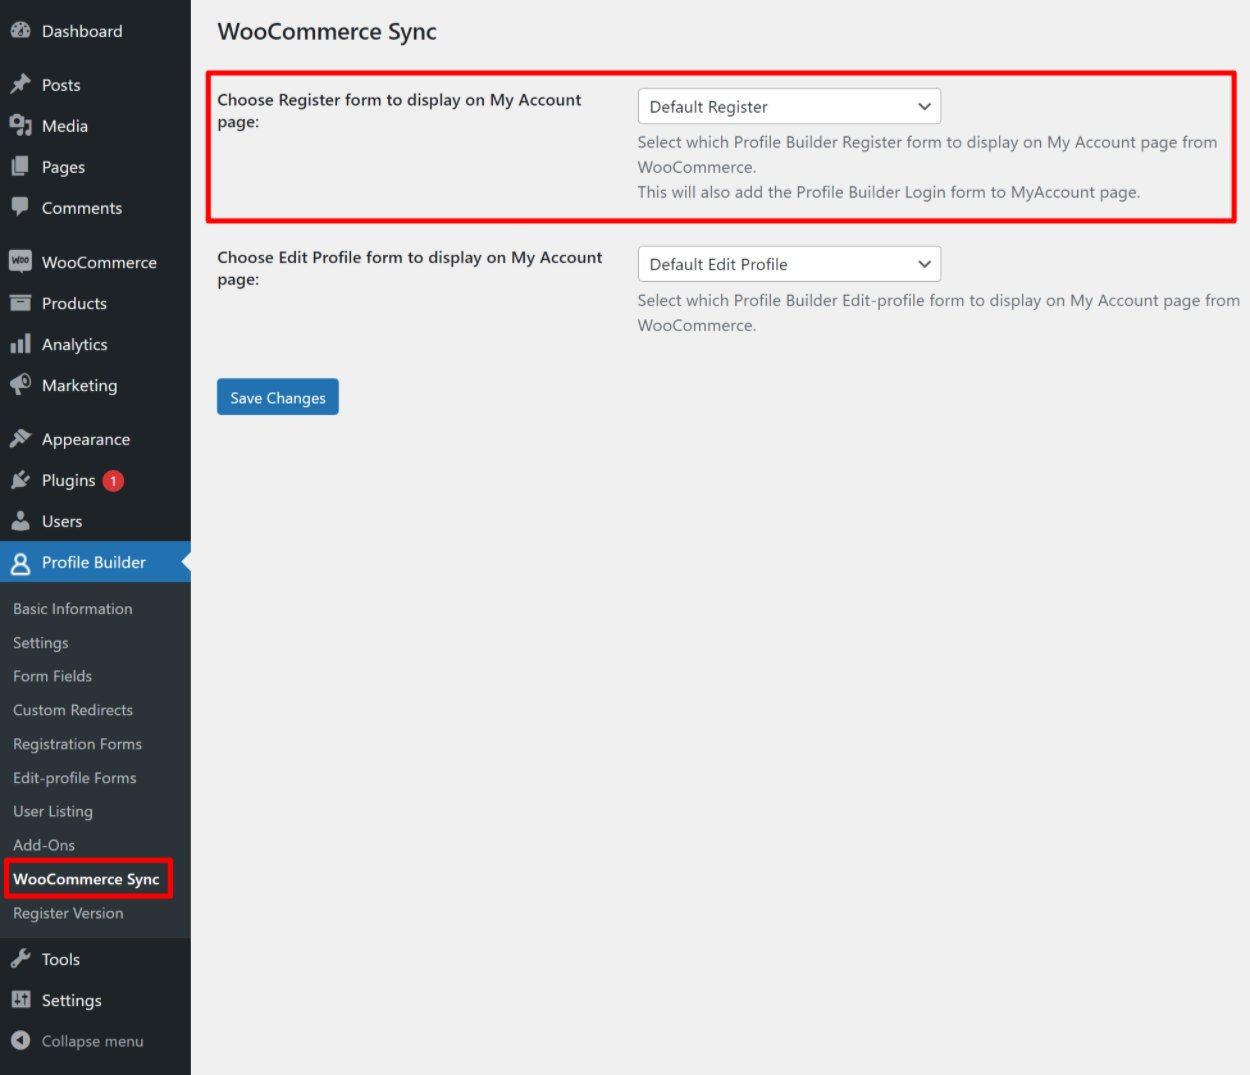Click the Dashboard gauge icon
1250x1075 pixels.
pos(20,31)
